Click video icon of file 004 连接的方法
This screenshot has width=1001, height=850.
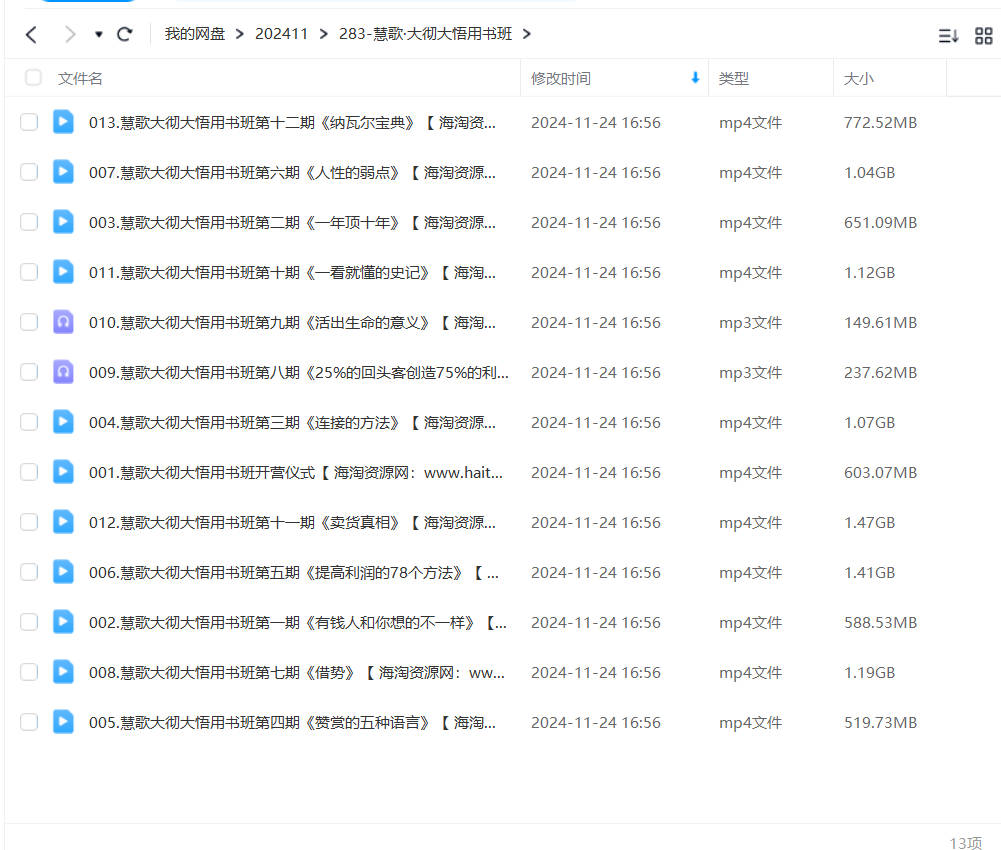coord(63,422)
